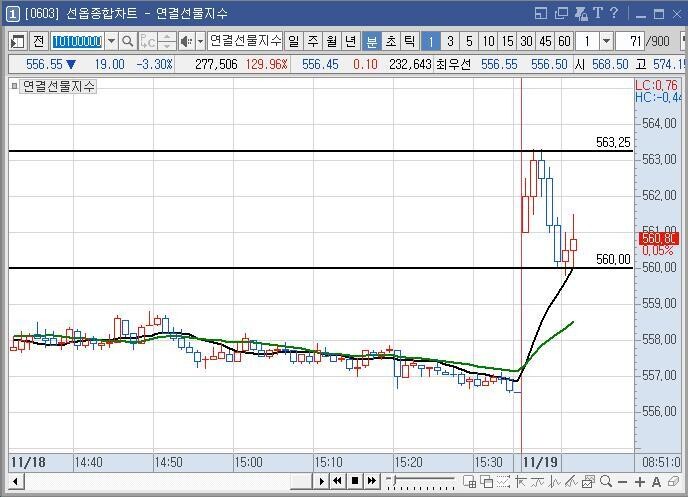The image size is (688, 497).
Task: Click the panel layout icon left of 전
Action: click(x=18, y=42)
